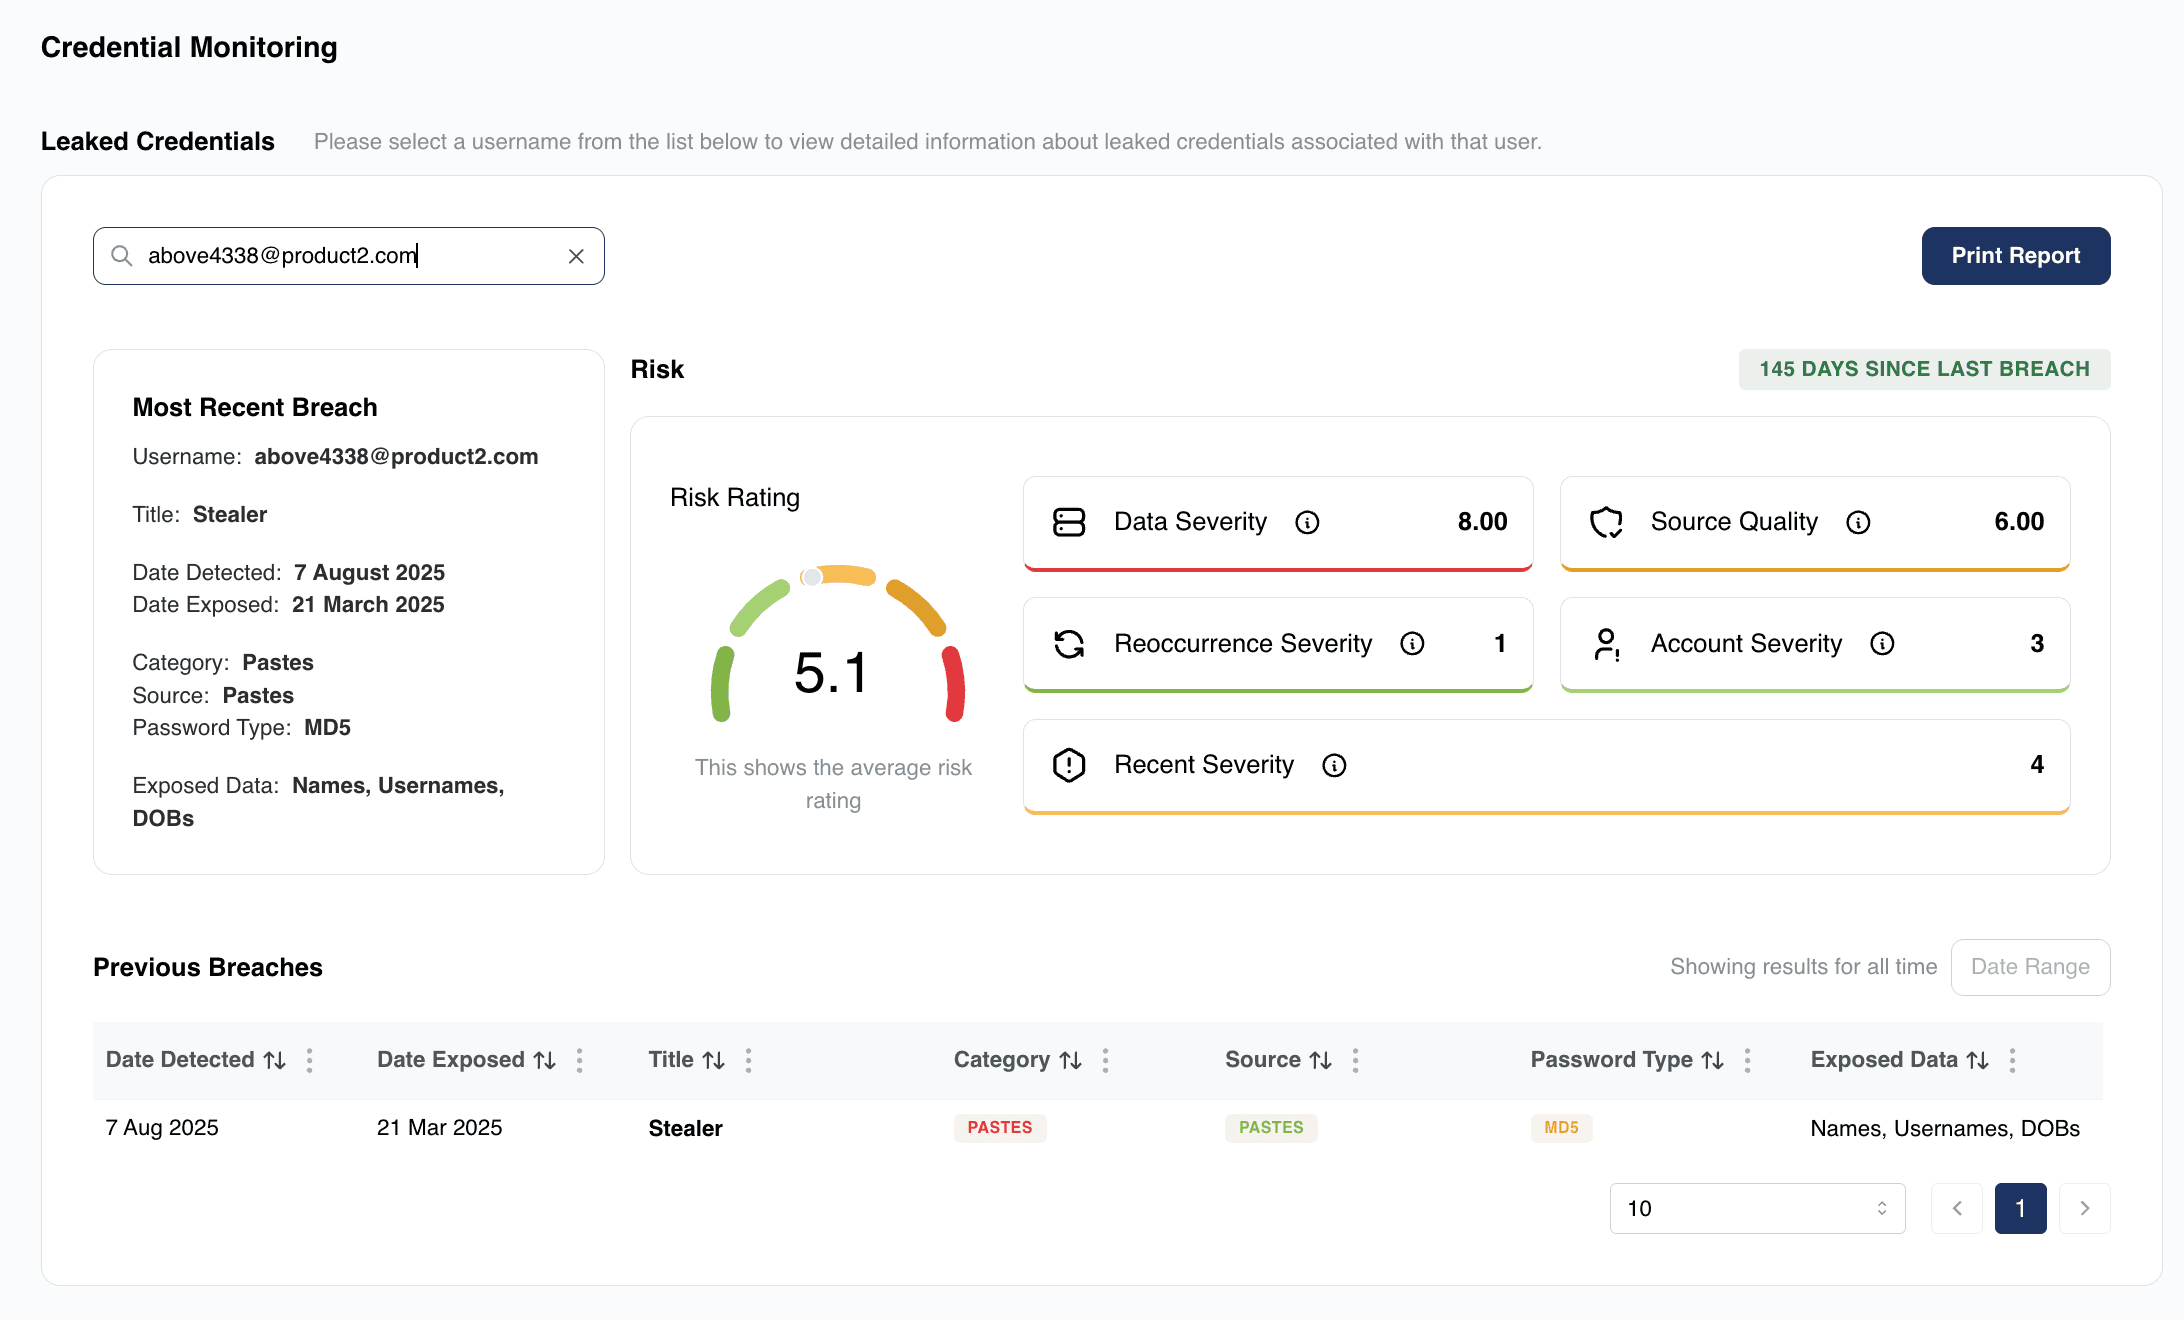Open Source column options menu
This screenshot has height=1320, width=2184.
point(1356,1060)
